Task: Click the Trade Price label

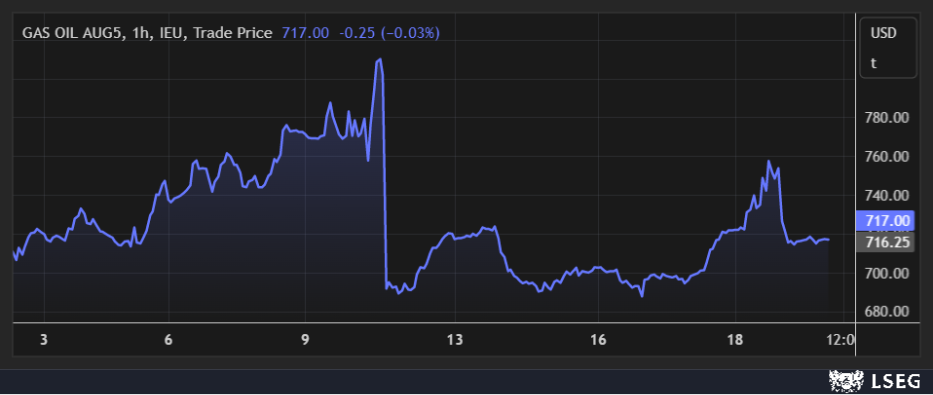Action: pos(233,33)
